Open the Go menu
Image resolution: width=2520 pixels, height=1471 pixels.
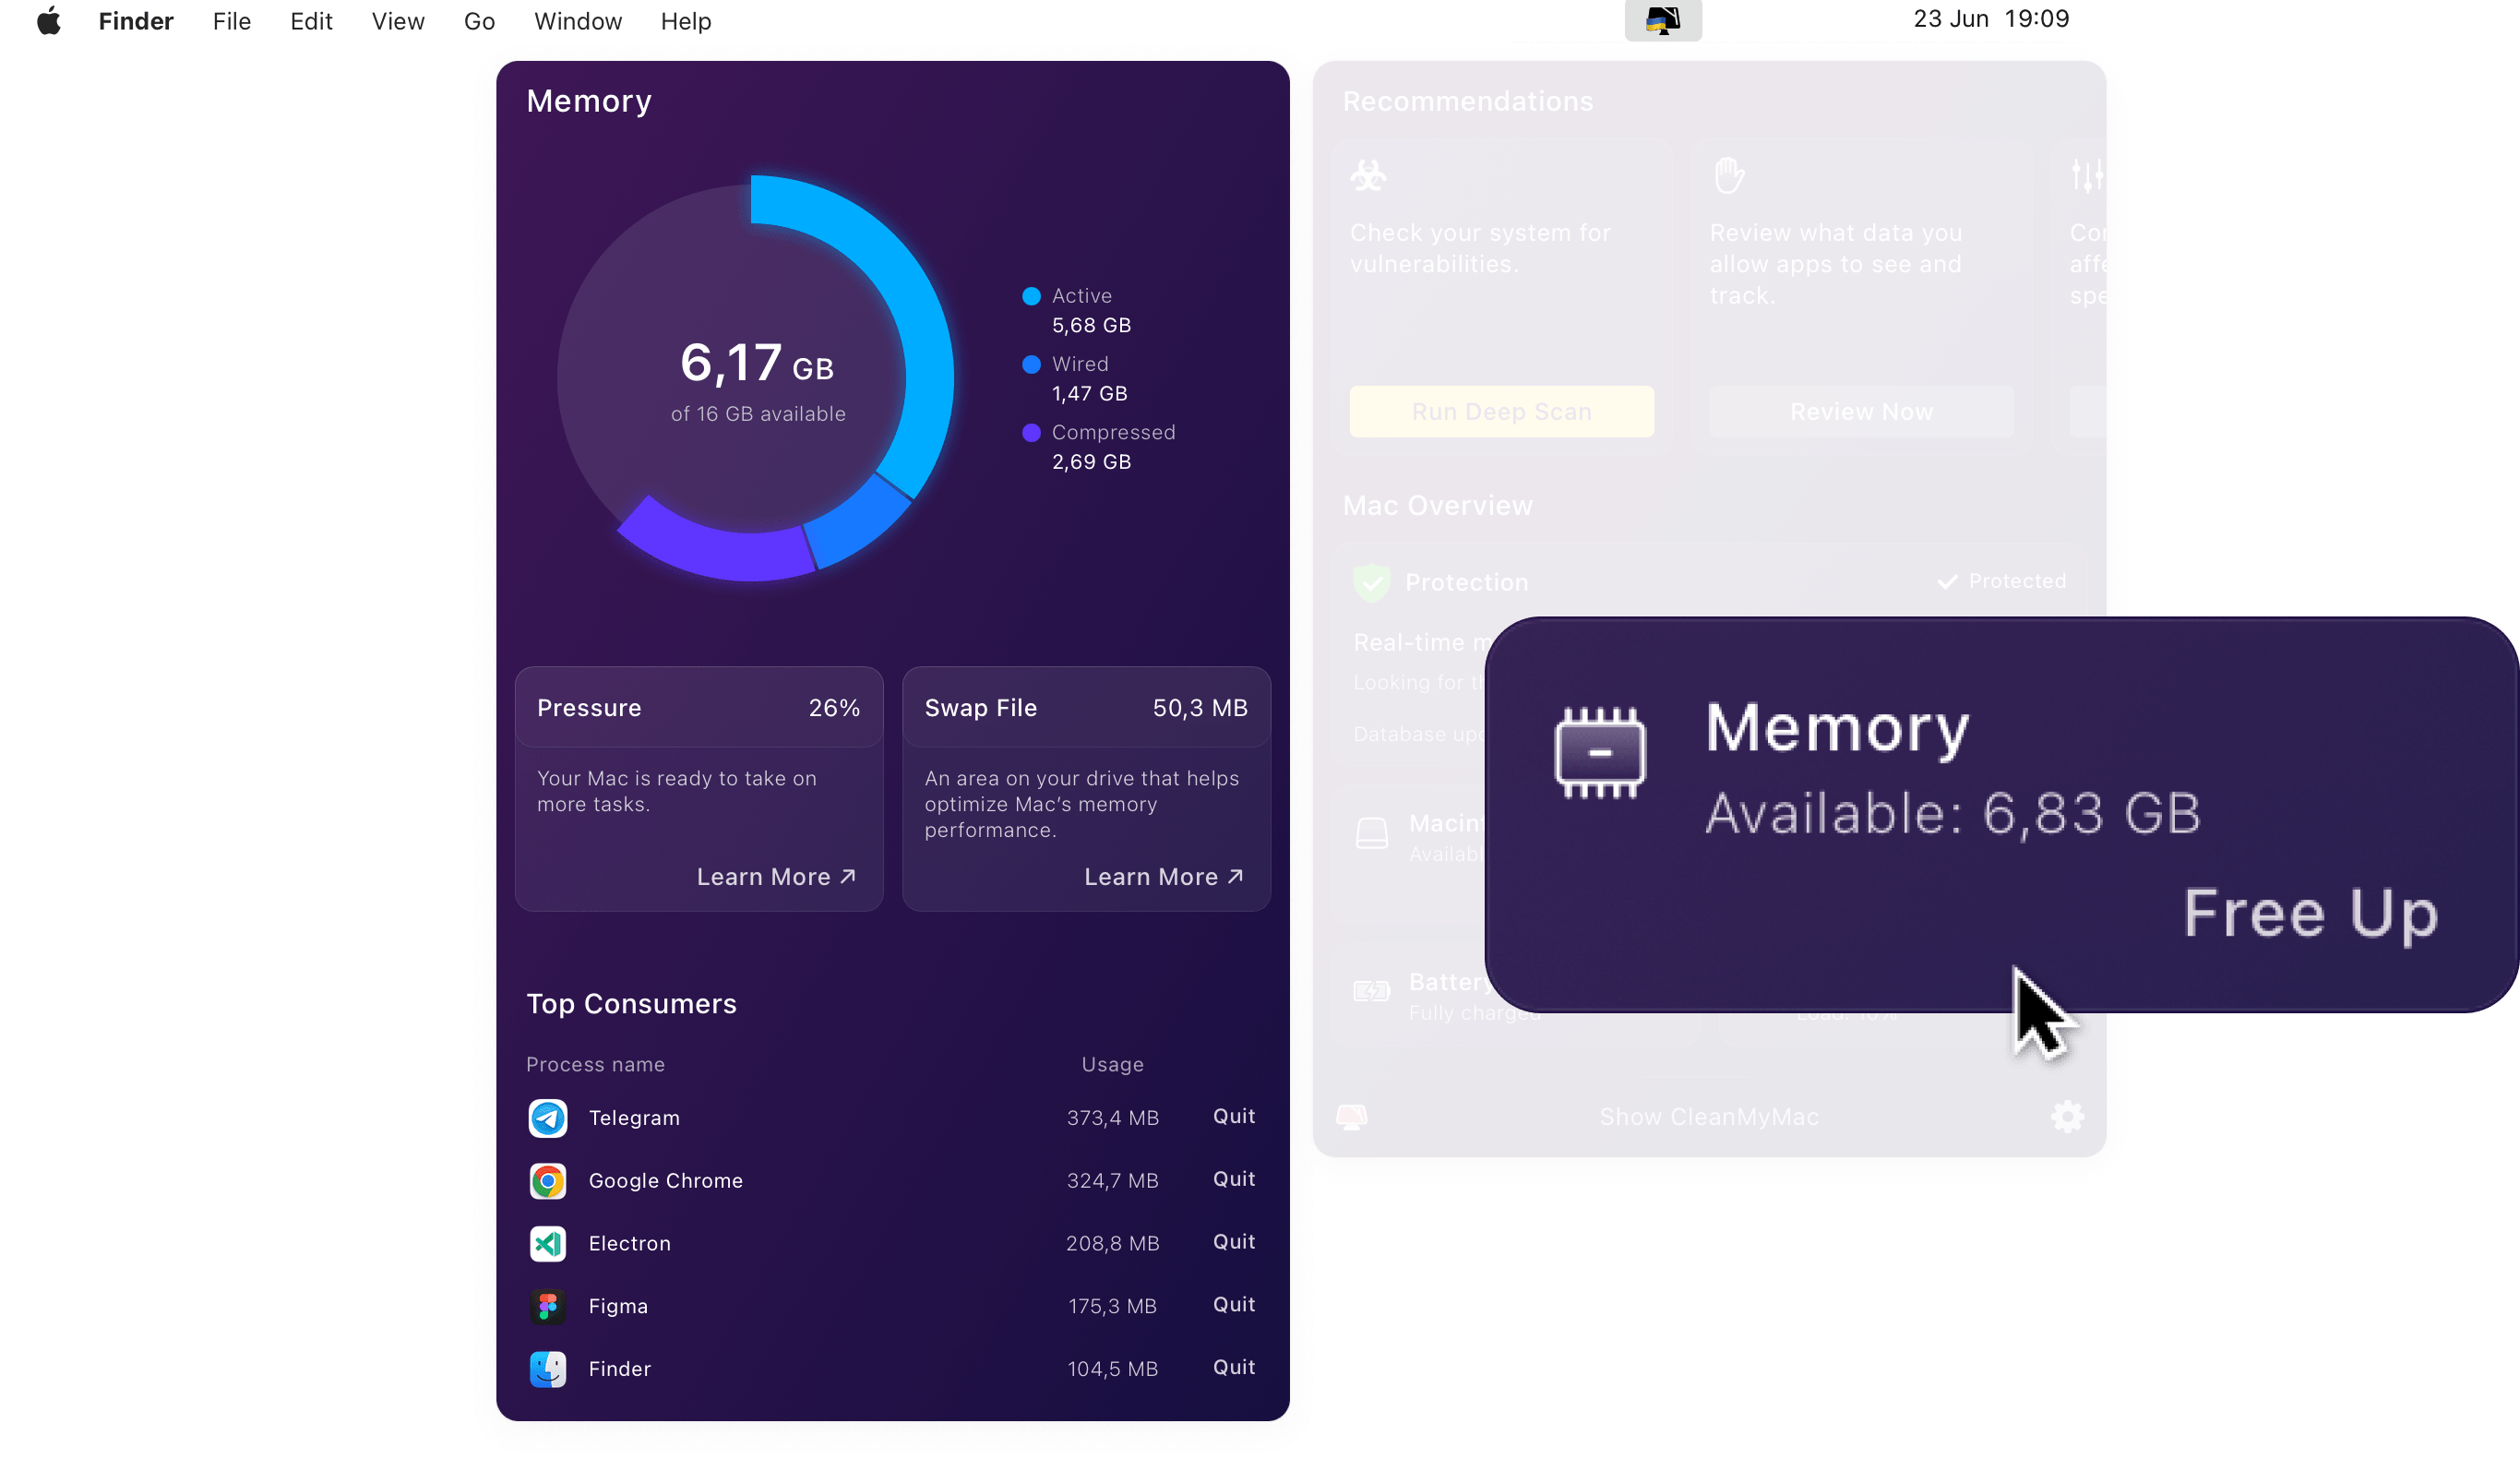pos(479,21)
